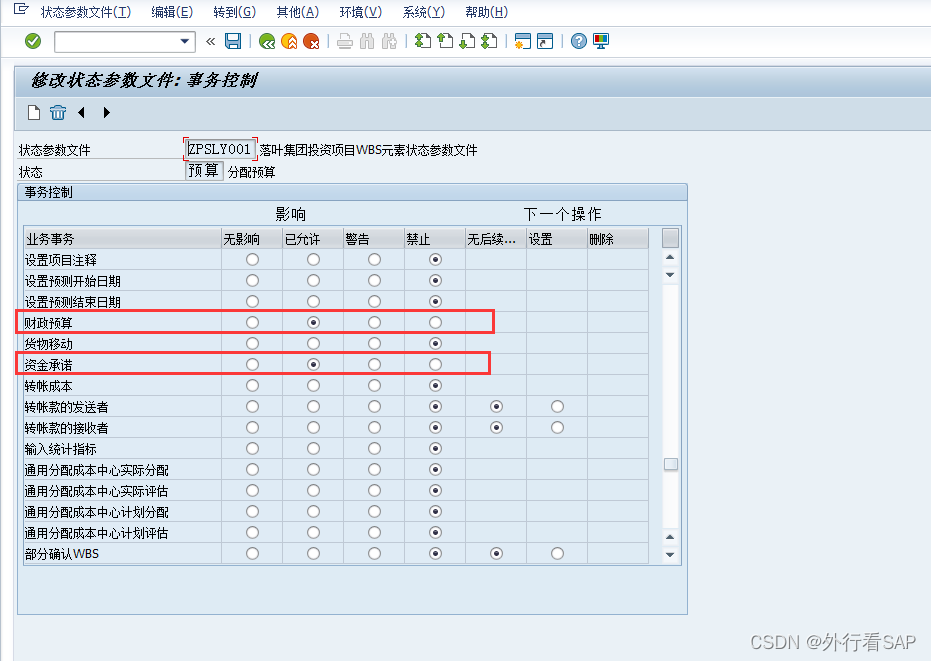Click the Create New Session icon
931x661 pixels.
click(x=522, y=41)
